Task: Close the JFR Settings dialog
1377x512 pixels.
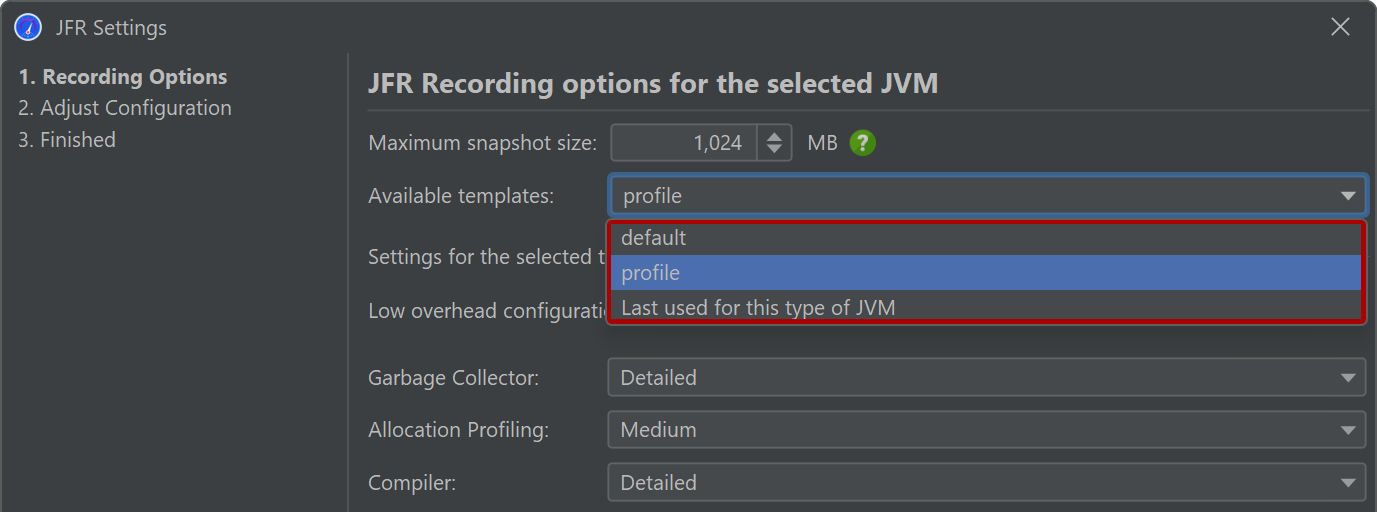Action: 1340,27
